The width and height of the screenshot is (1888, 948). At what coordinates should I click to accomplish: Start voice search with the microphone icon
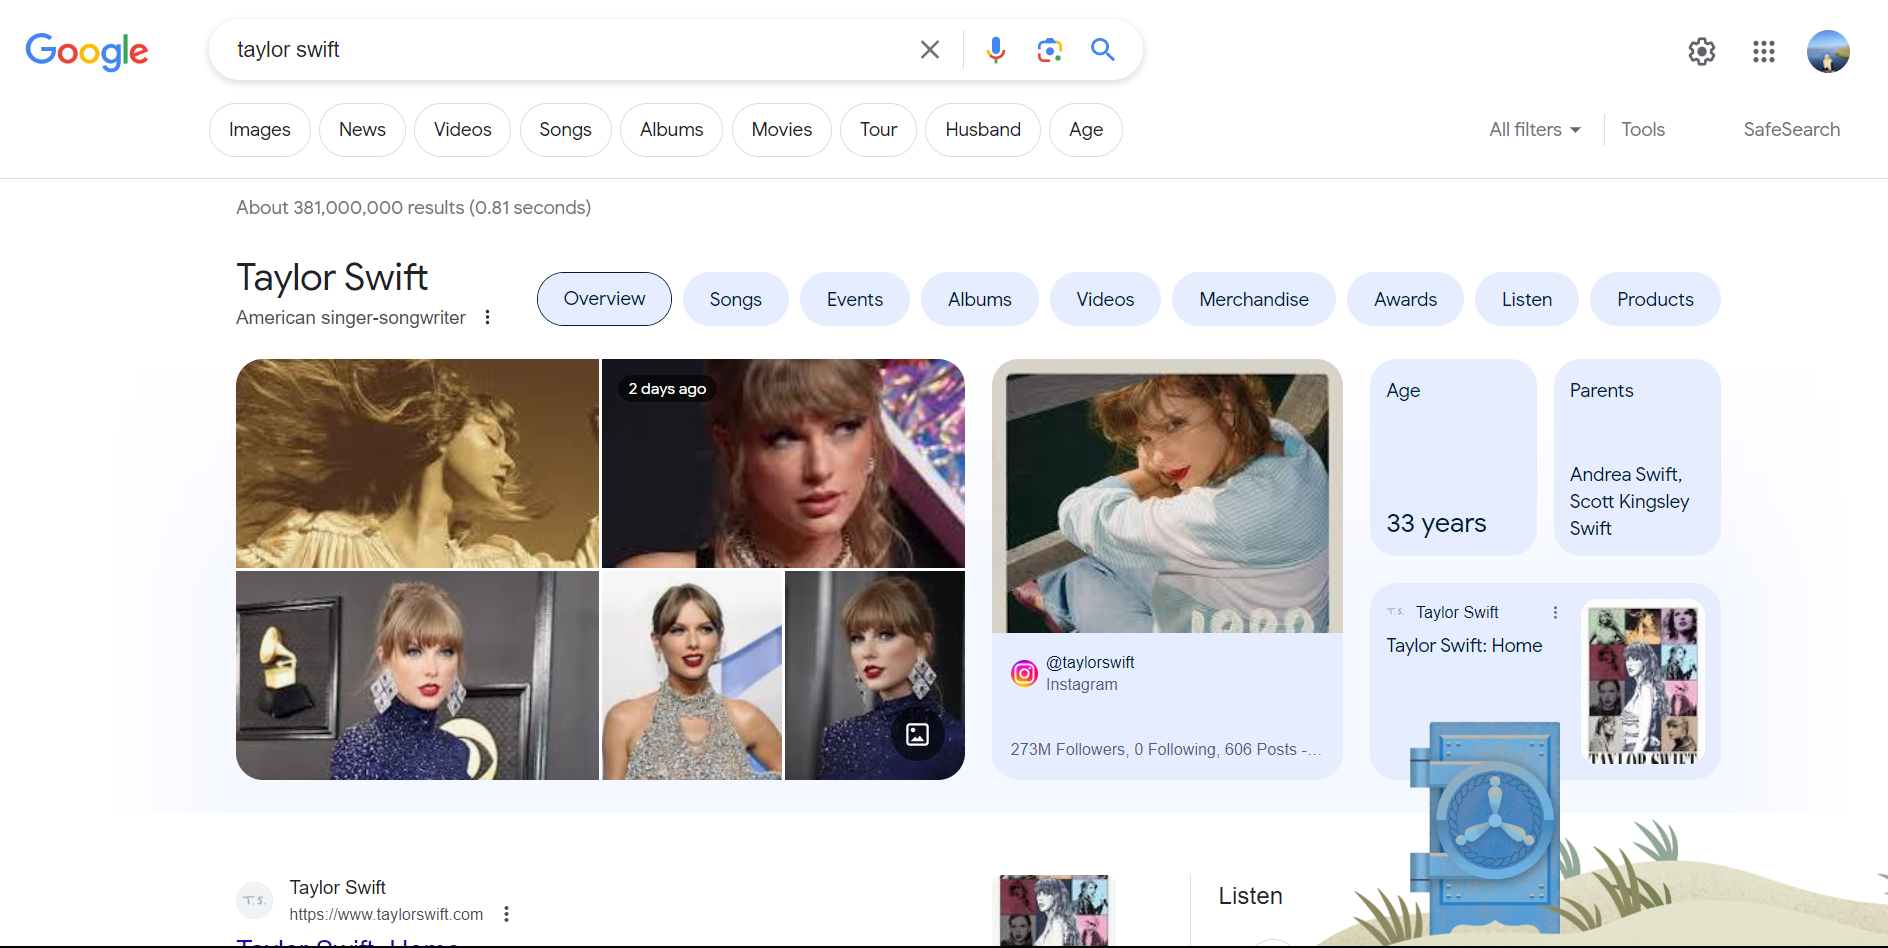click(995, 50)
